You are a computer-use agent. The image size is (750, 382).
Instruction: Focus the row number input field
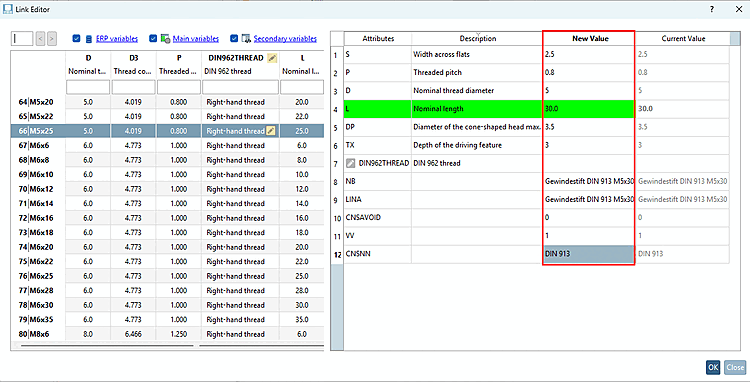pyautogui.click(x=22, y=39)
